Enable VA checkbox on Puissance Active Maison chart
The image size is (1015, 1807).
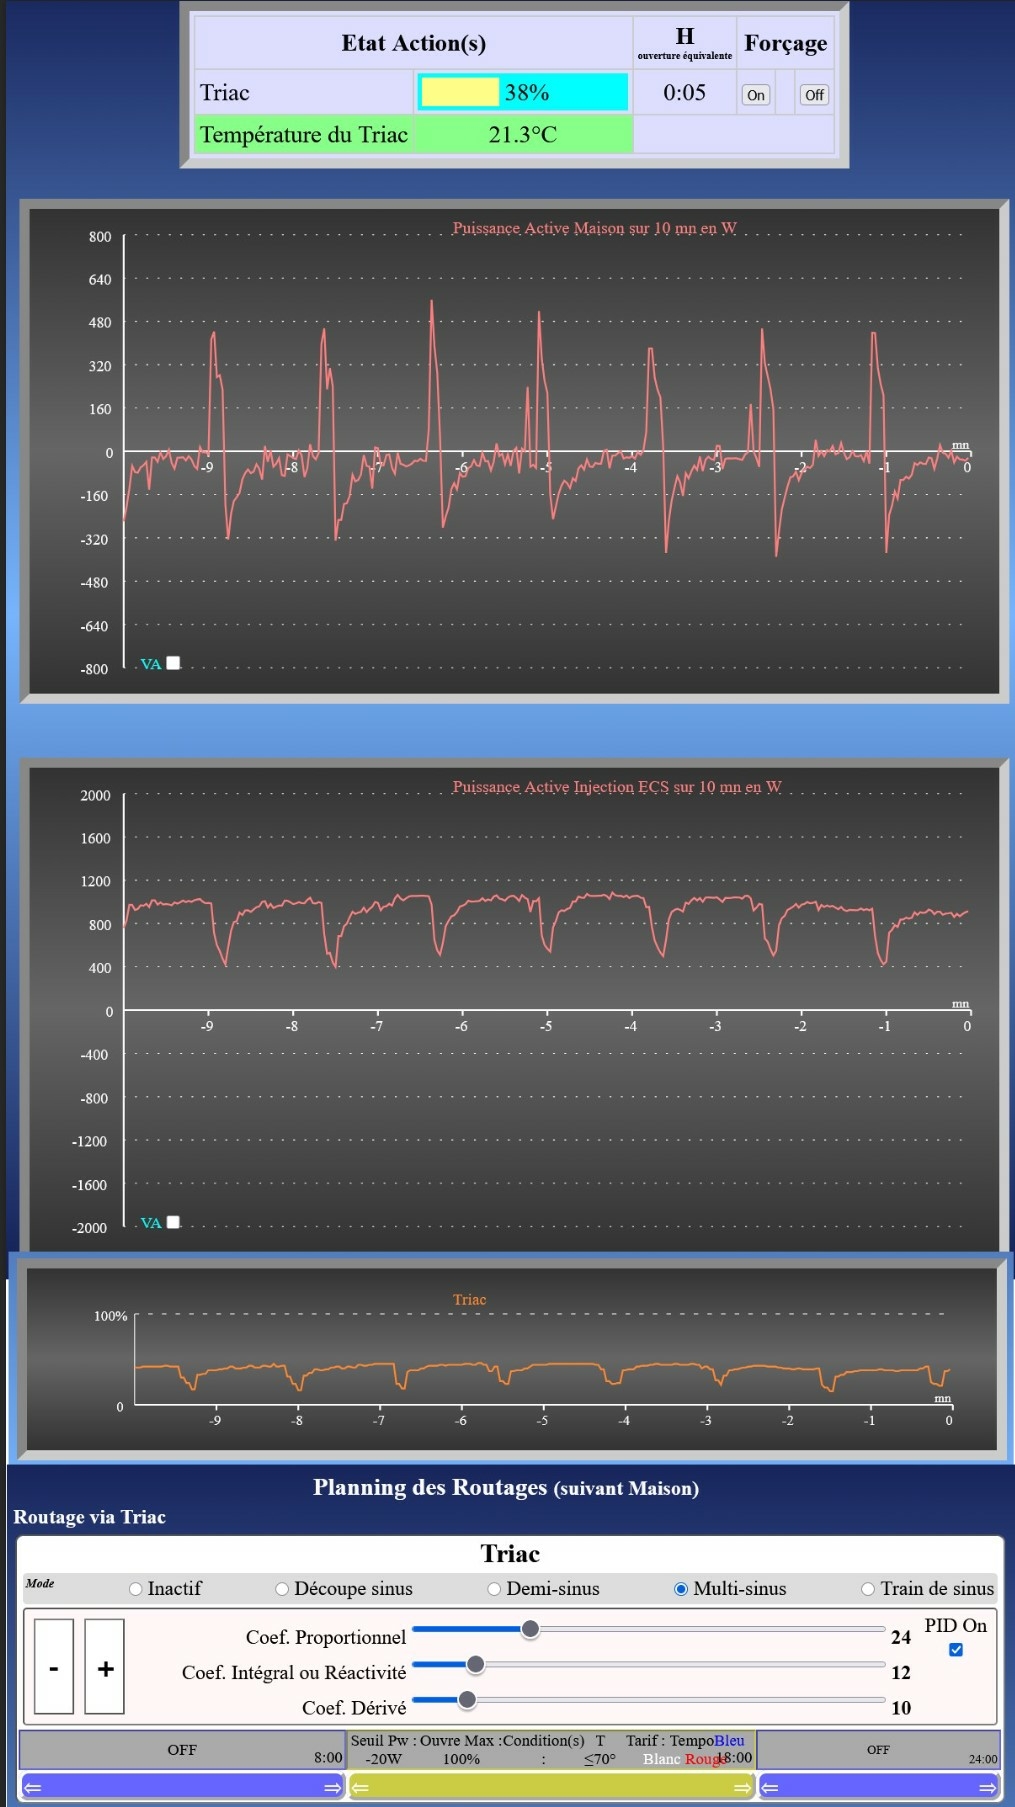[173, 663]
